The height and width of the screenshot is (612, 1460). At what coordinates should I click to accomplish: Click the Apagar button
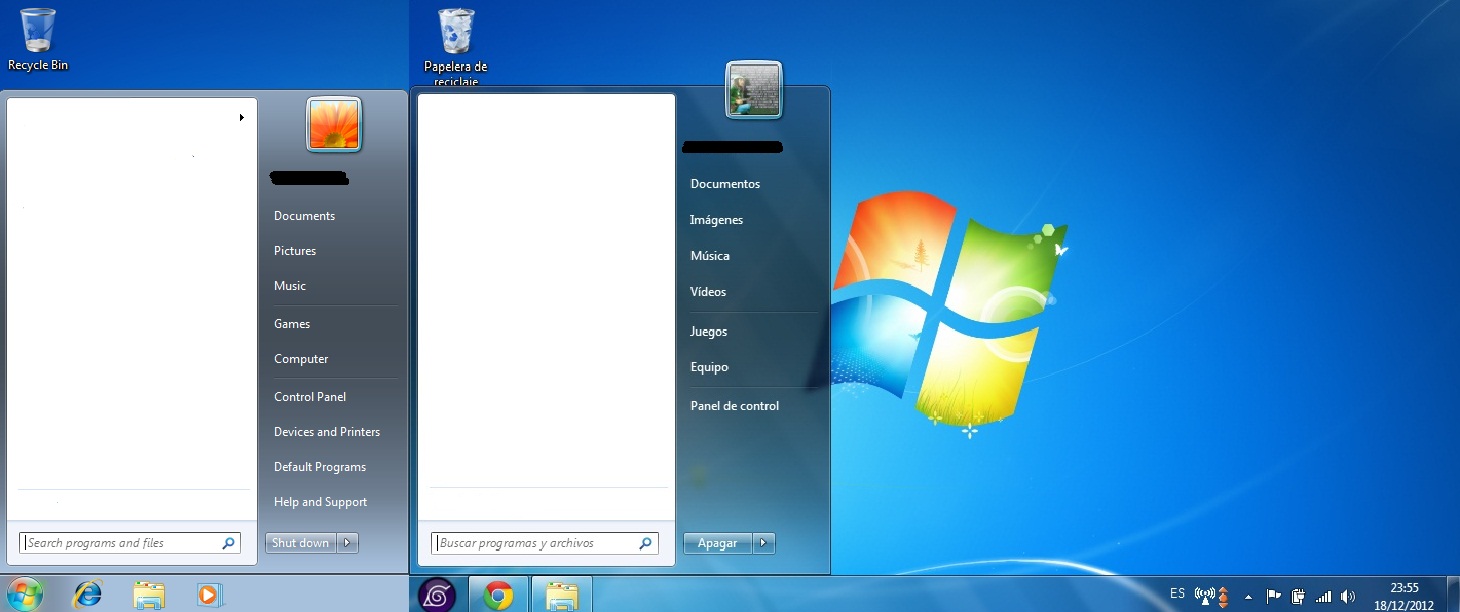click(718, 543)
